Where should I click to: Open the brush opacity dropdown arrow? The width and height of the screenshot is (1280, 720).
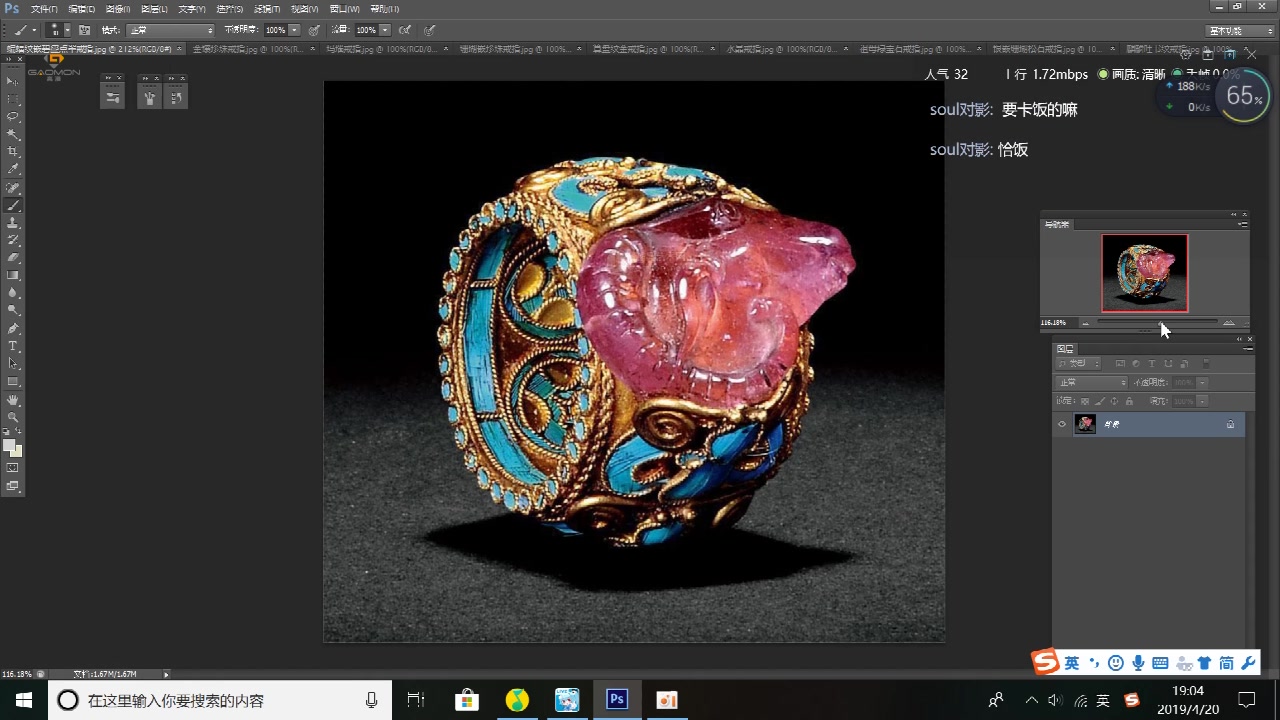click(295, 31)
